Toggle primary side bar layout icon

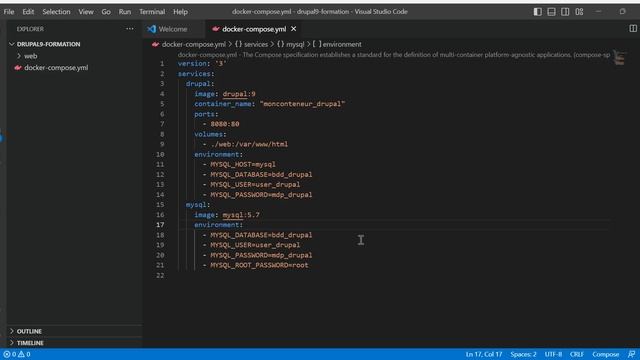538,12
